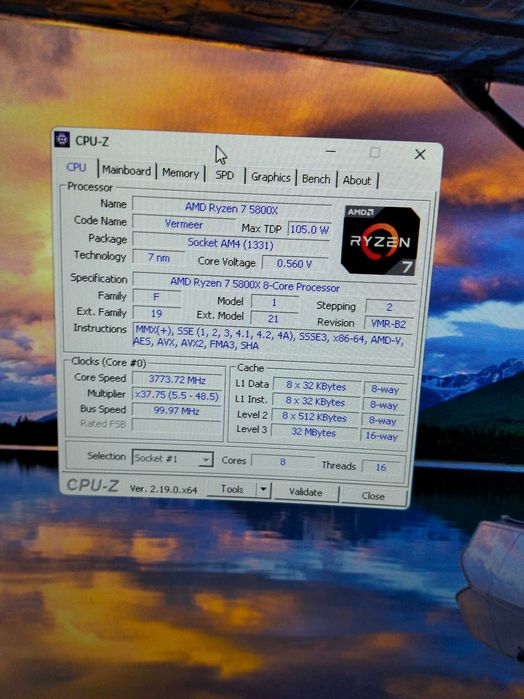
Task: Click the Level 3 16-way associativity value
Action: click(x=382, y=436)
